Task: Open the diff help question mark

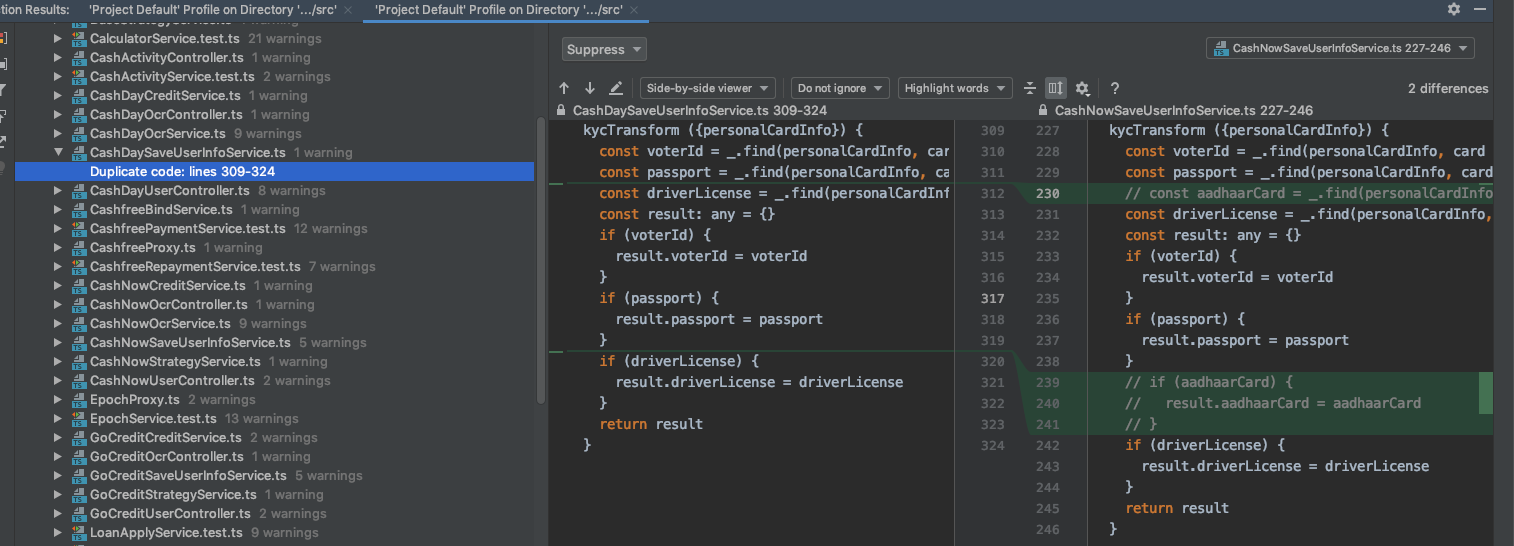Action: 1115,88
